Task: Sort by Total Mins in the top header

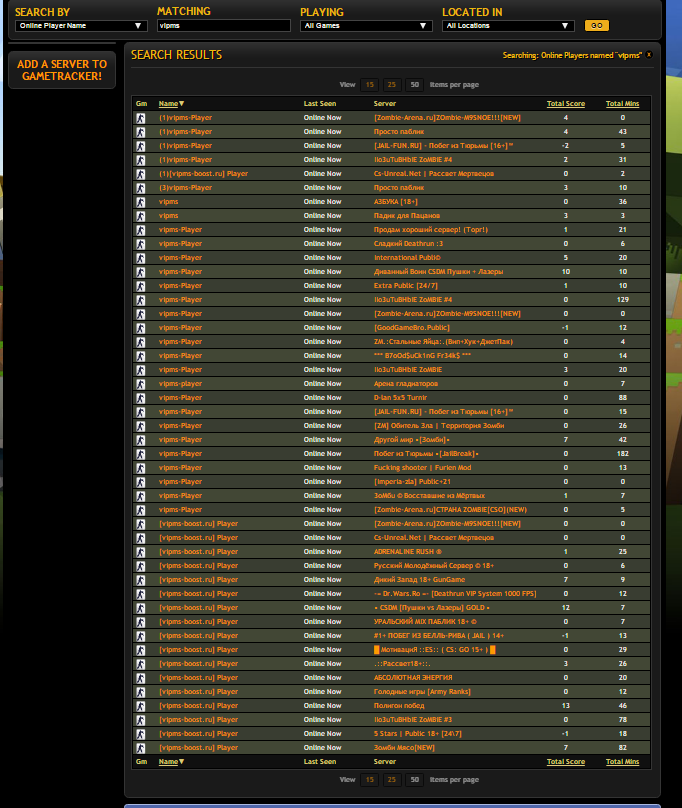Action: (622, 104)
